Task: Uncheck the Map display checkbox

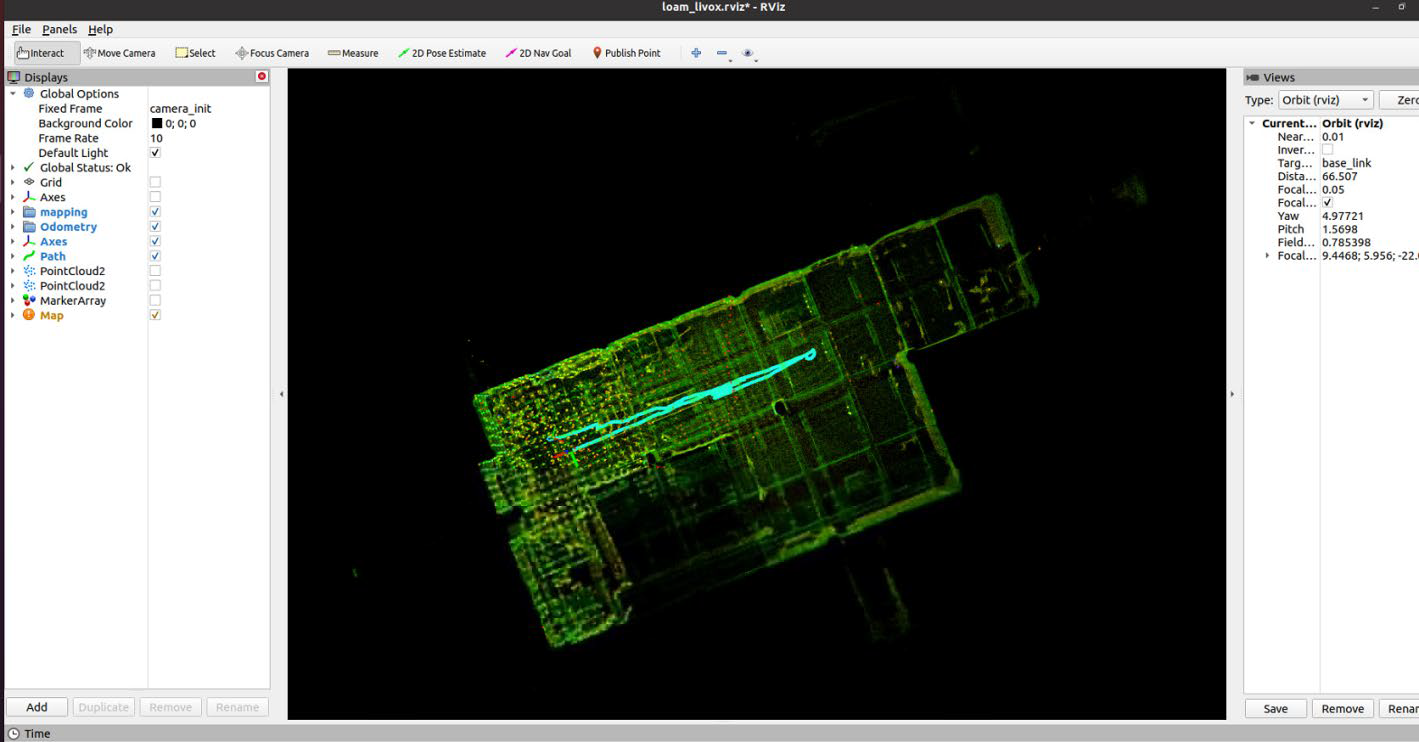Action: 155,315
